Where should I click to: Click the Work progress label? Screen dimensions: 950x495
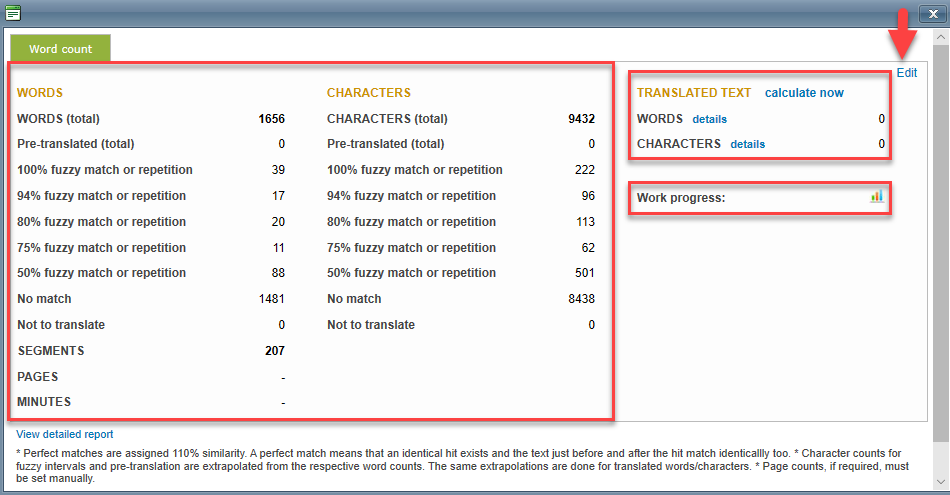point(681,198)
